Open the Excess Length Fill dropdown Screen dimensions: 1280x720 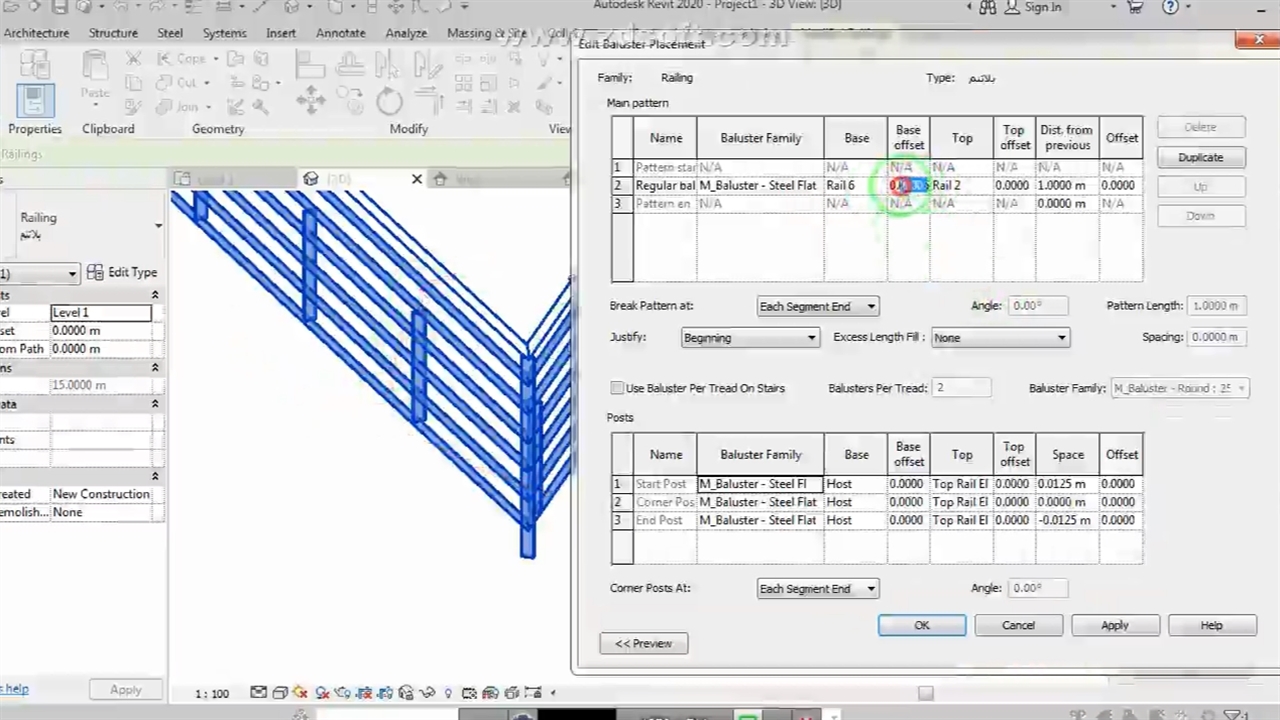pos(1000,338)
